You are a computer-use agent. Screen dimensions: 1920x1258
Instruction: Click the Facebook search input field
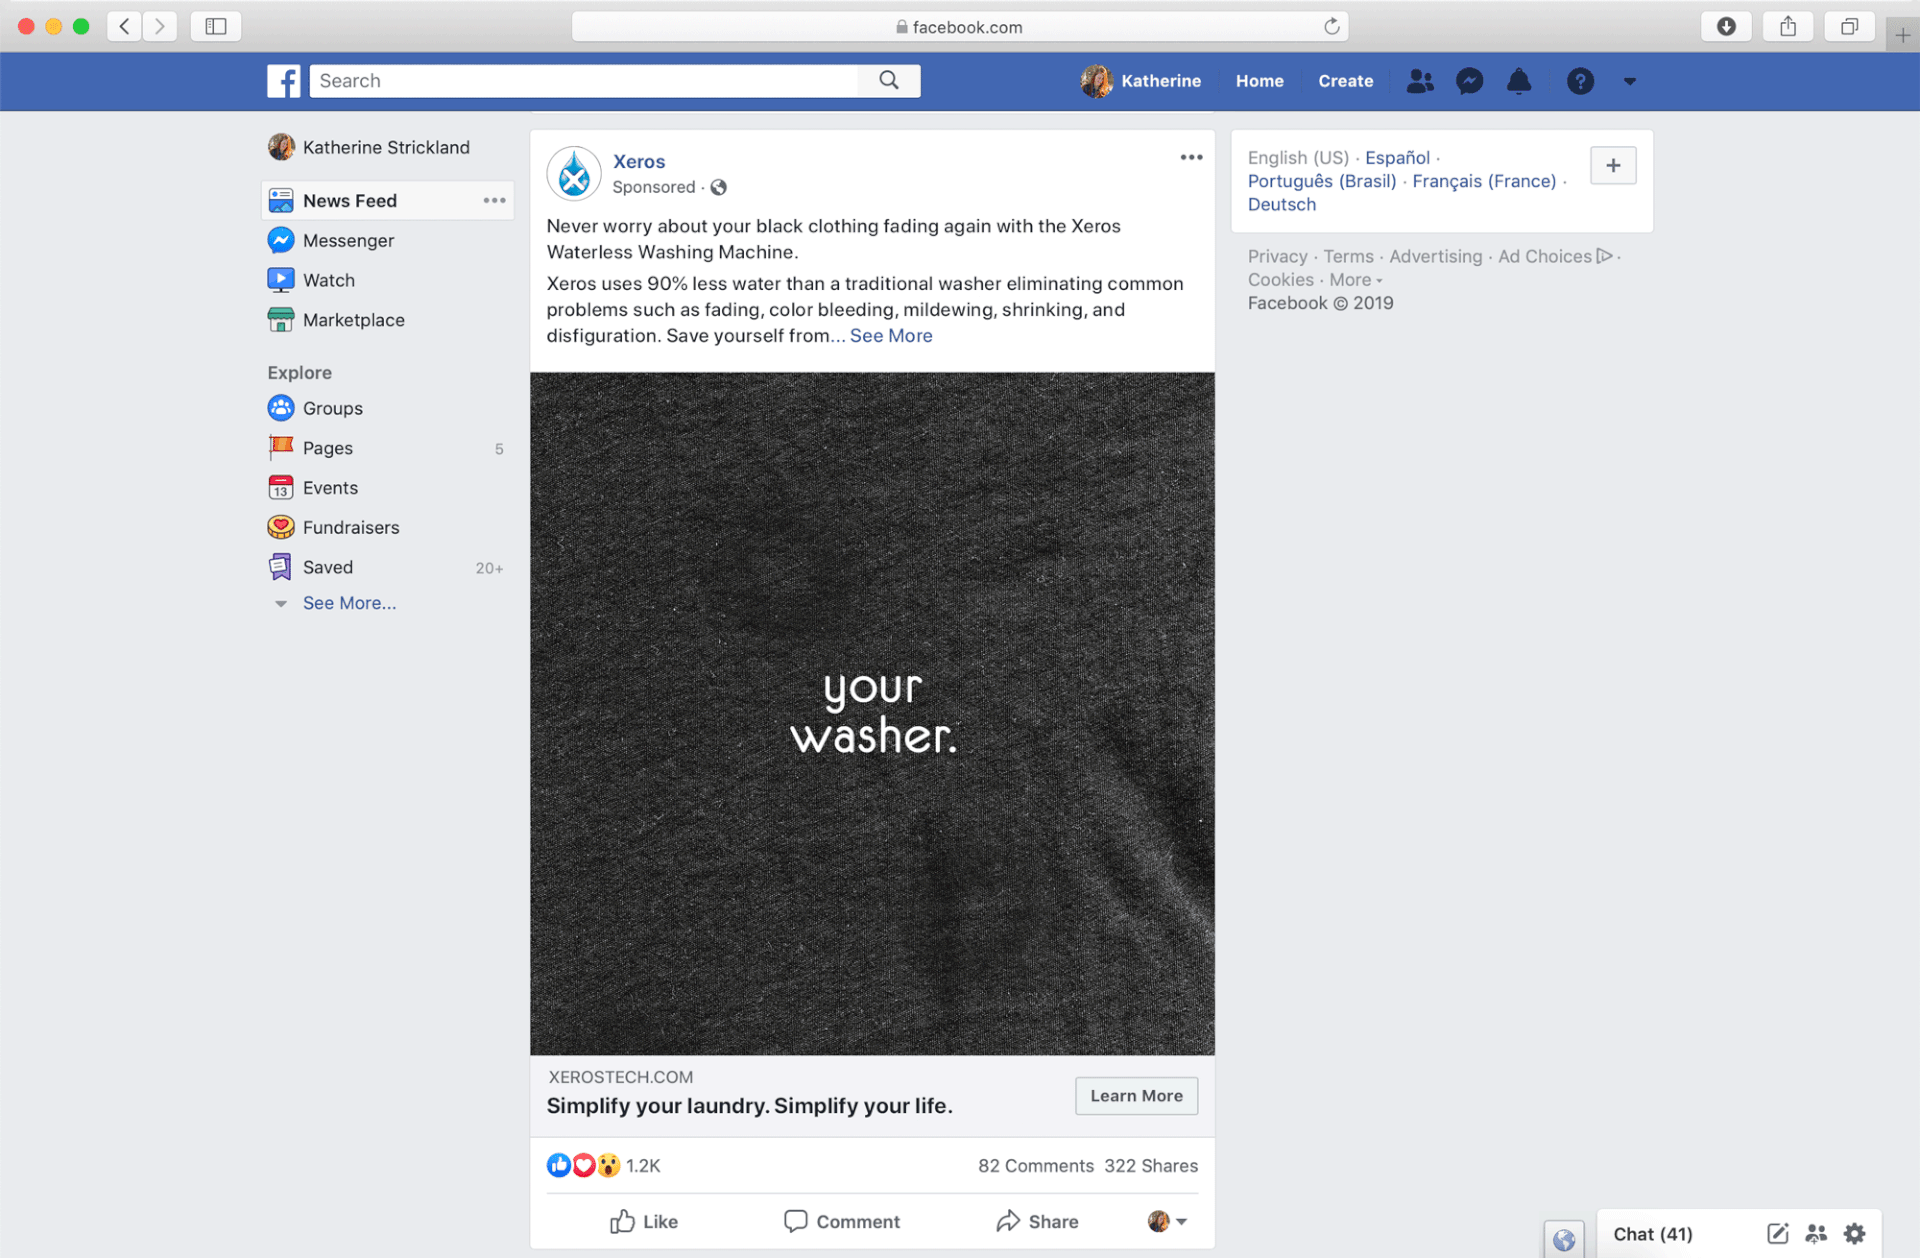(x=585, y=81)
